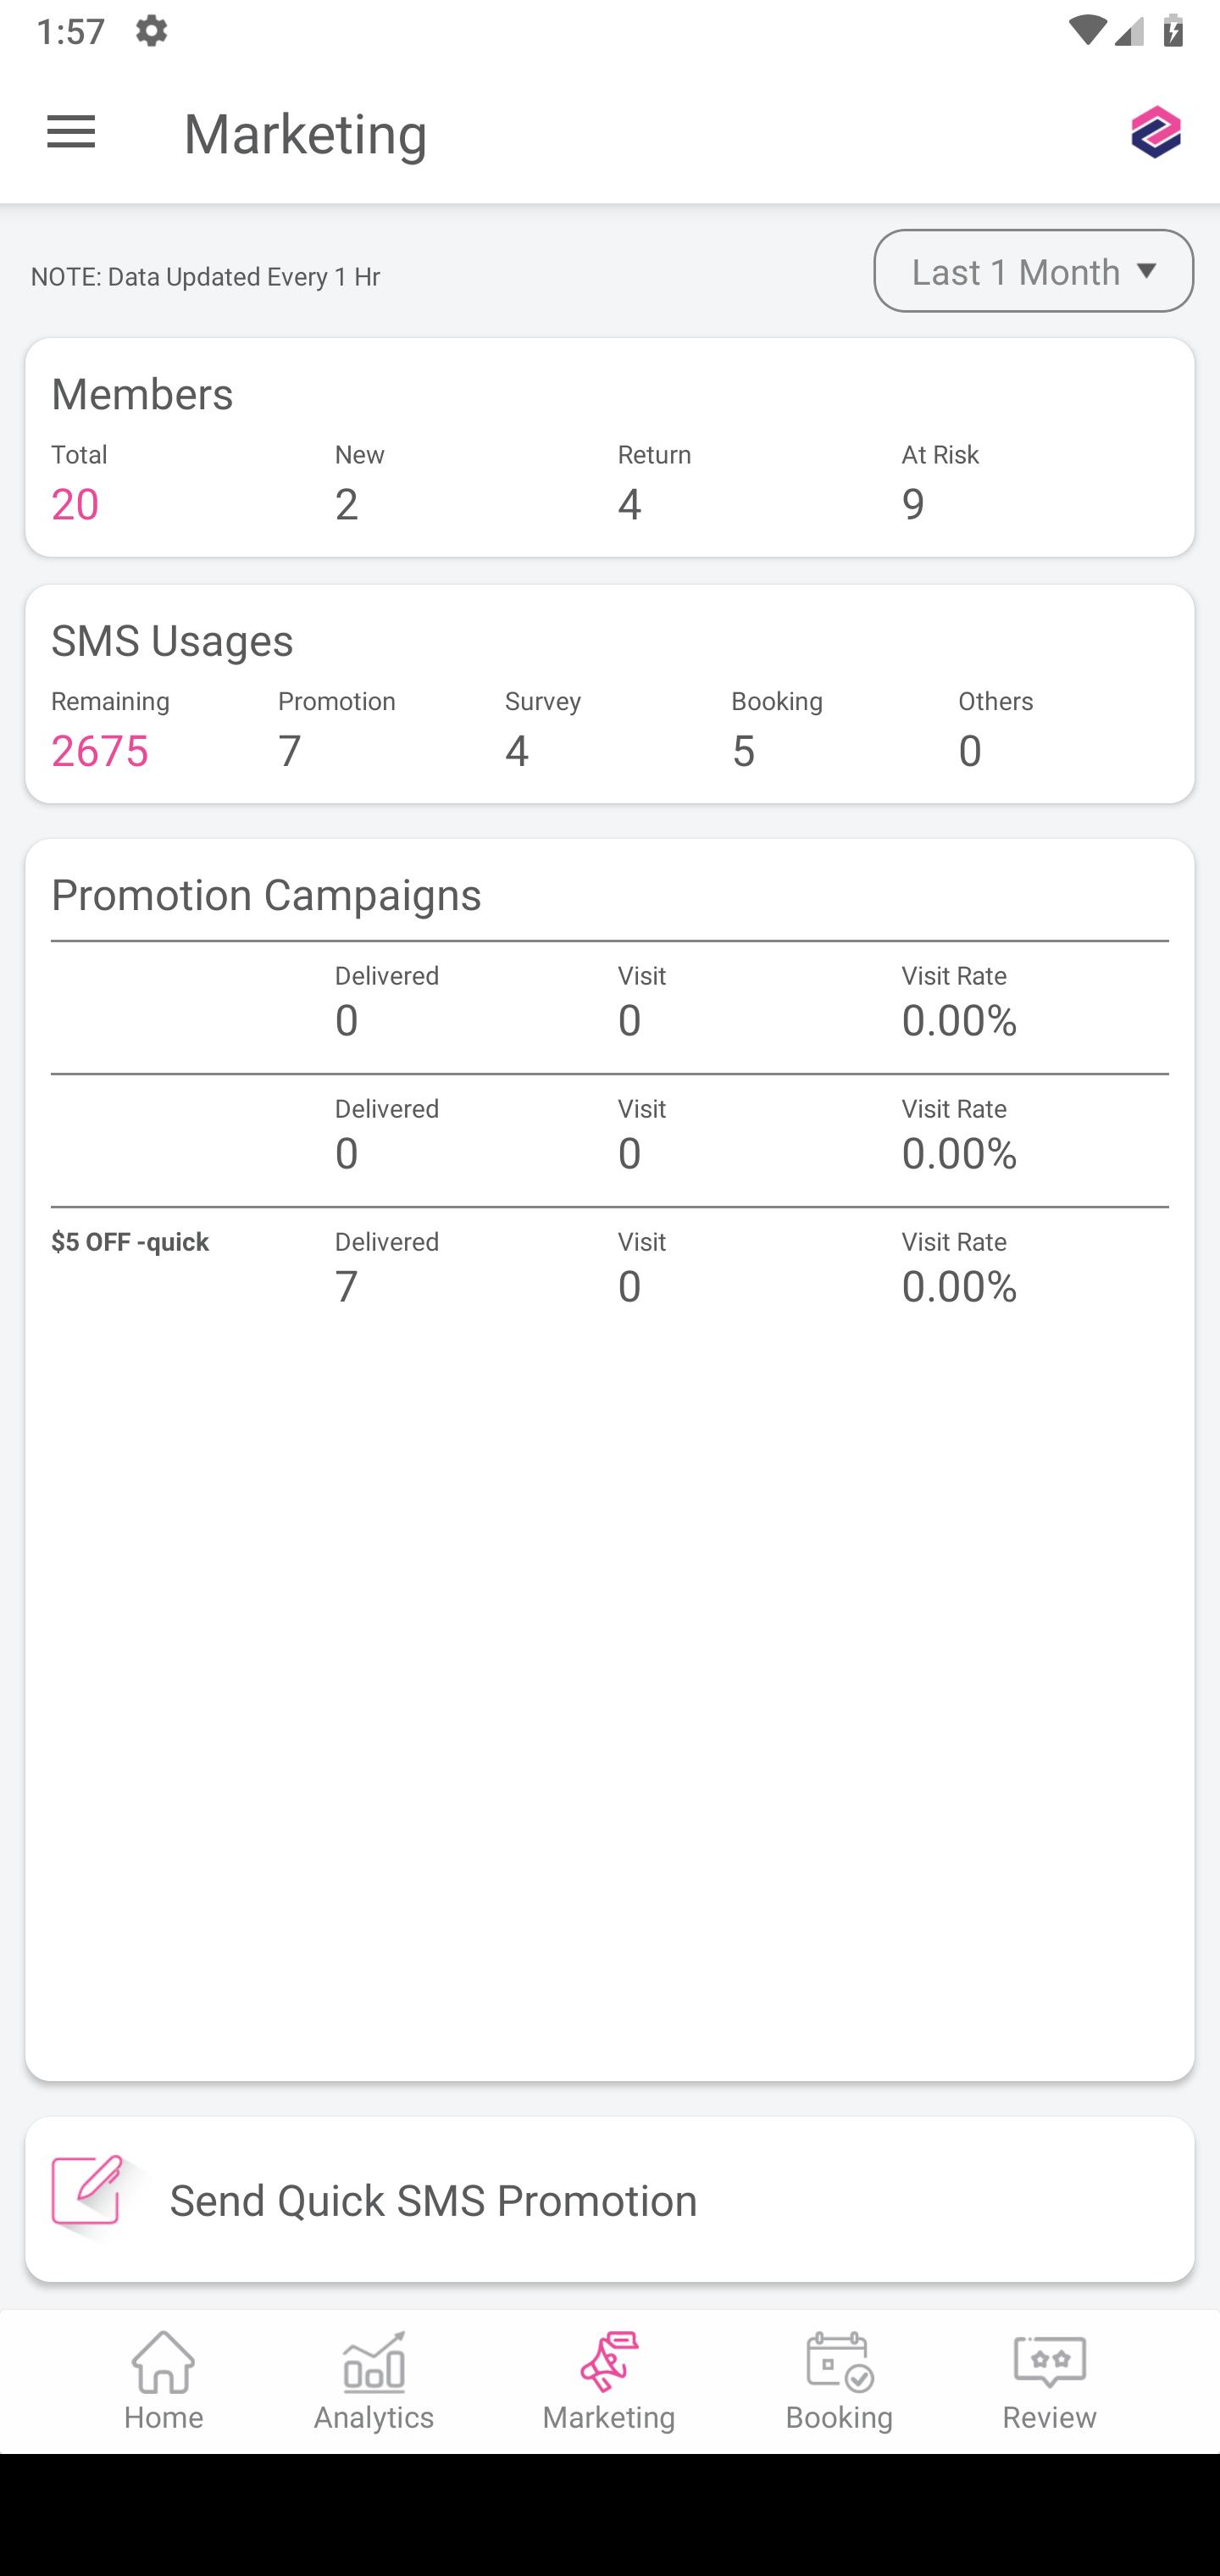The height and width of the screenshot is (2576, 1220).
Task: Select the Total members count 20
Action: (75, 504)
